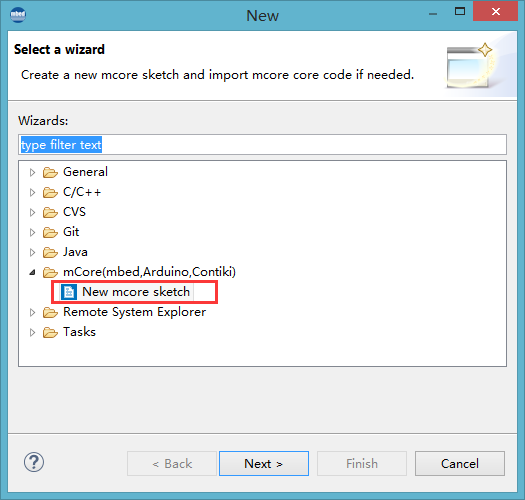The width and height of the screenshot is (525, 500).
Task: Click the CVS folder icon
Action: click(50, 212)
